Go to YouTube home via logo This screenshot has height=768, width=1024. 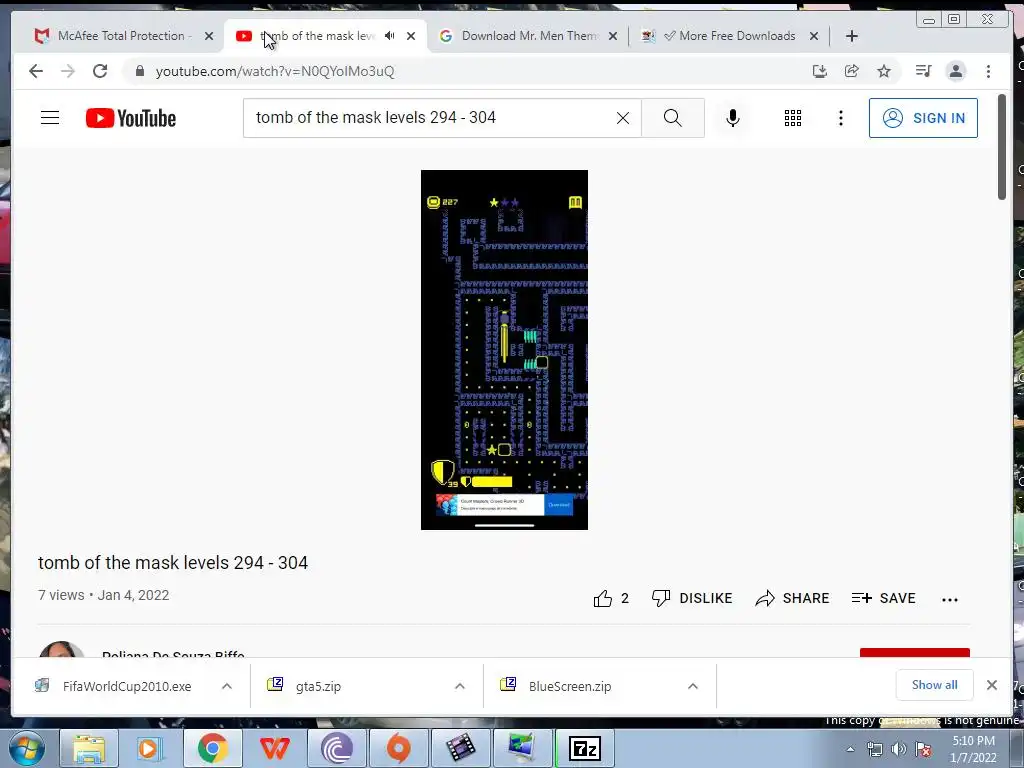131,118
